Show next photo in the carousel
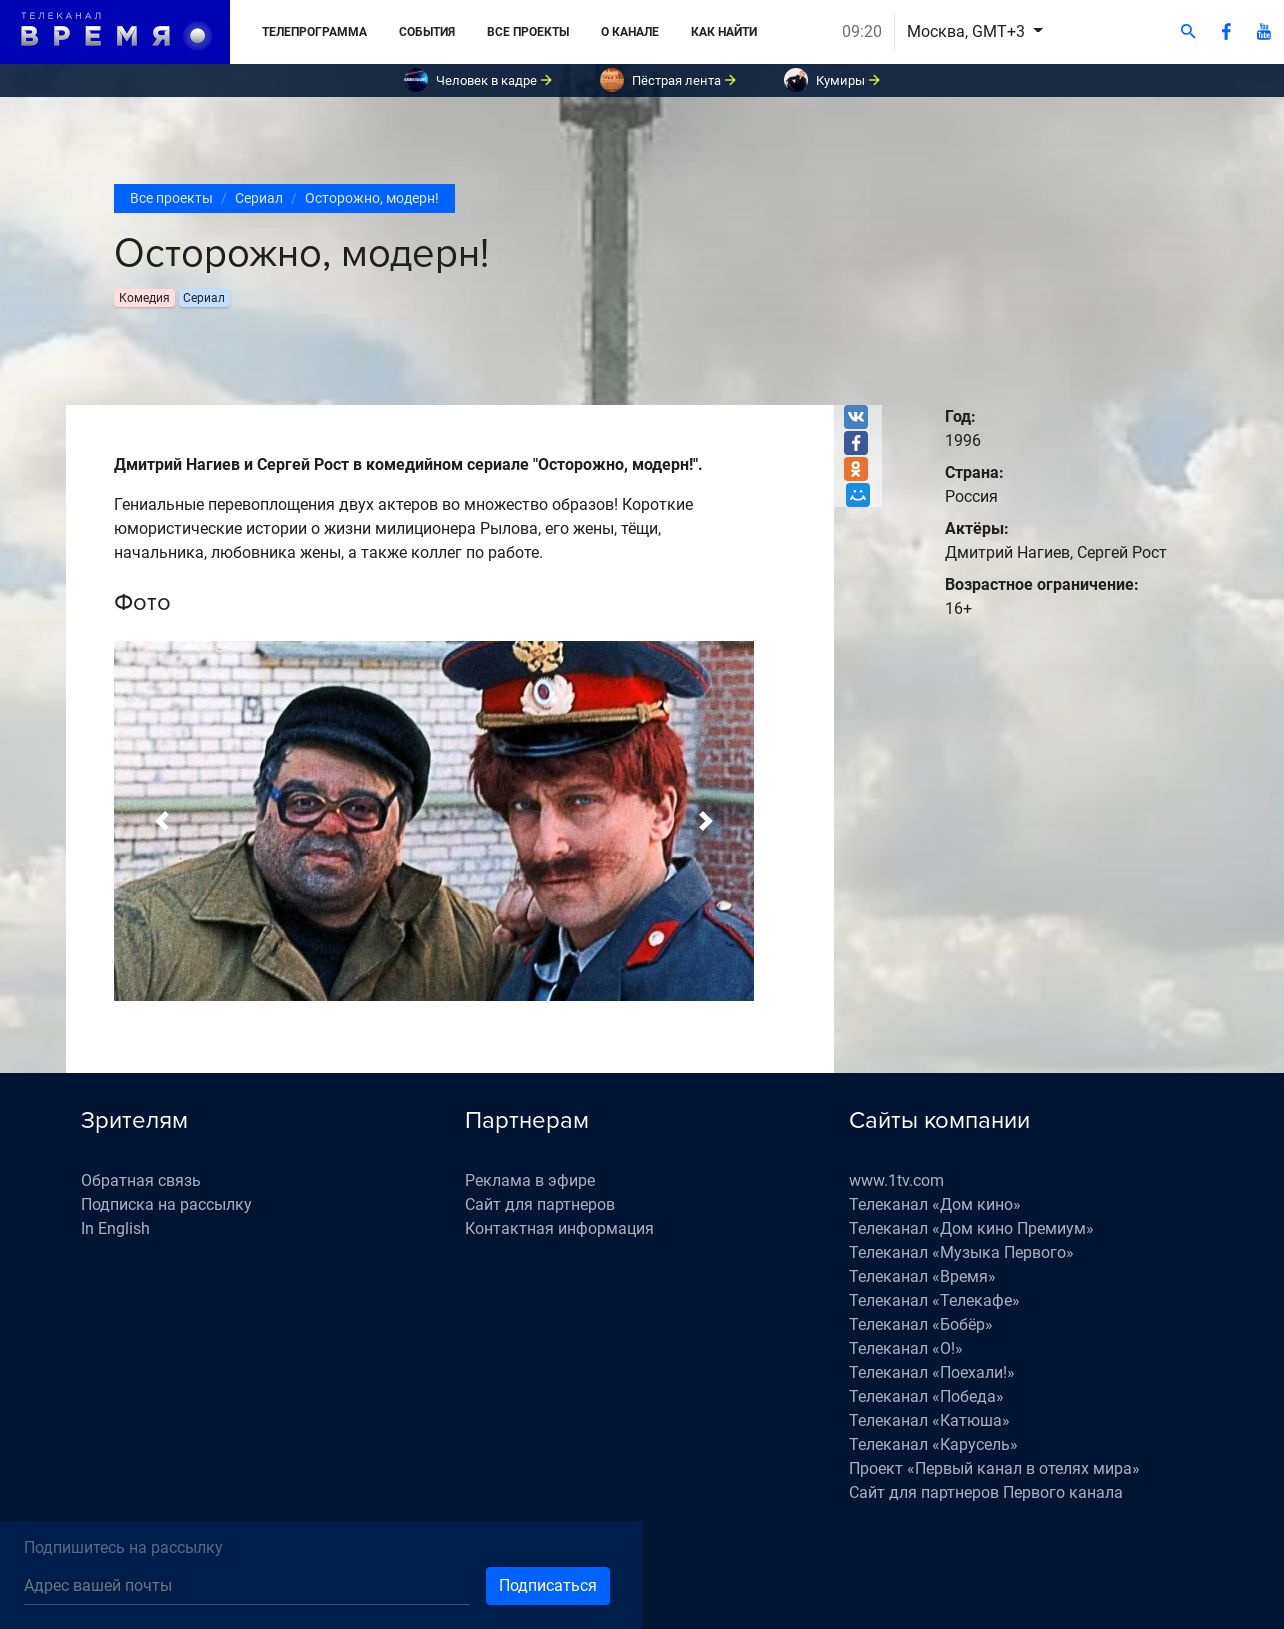 coord(706,821)
